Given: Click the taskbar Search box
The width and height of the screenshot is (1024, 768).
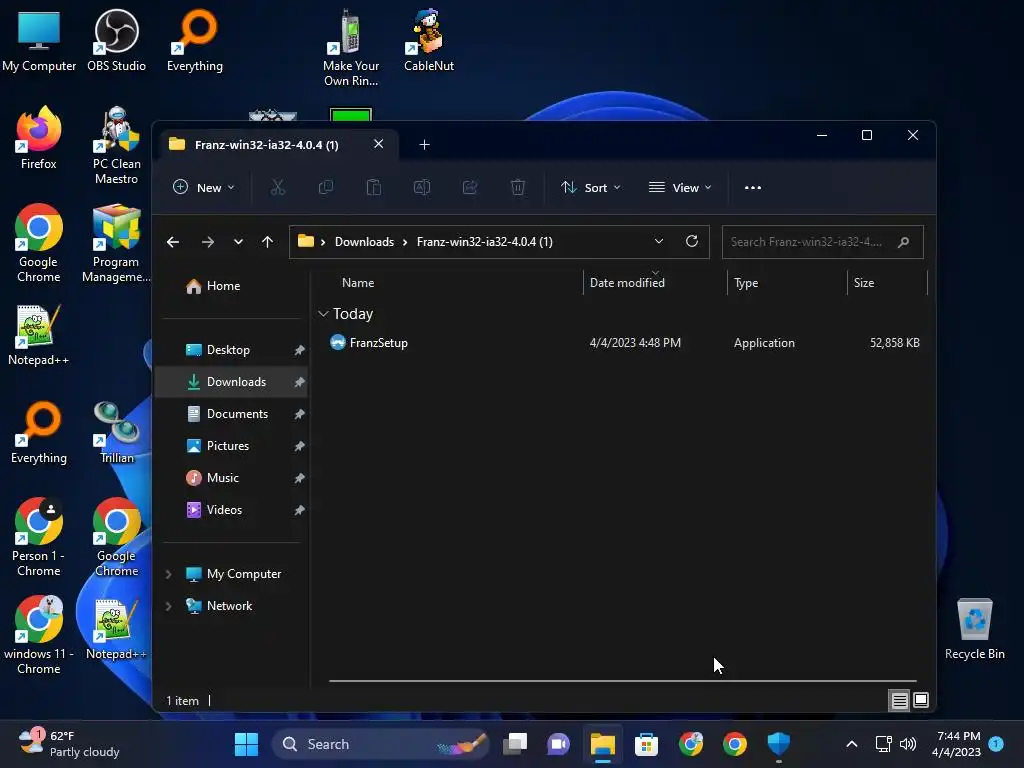Looking at the screenshot, I should click(380, 744).
